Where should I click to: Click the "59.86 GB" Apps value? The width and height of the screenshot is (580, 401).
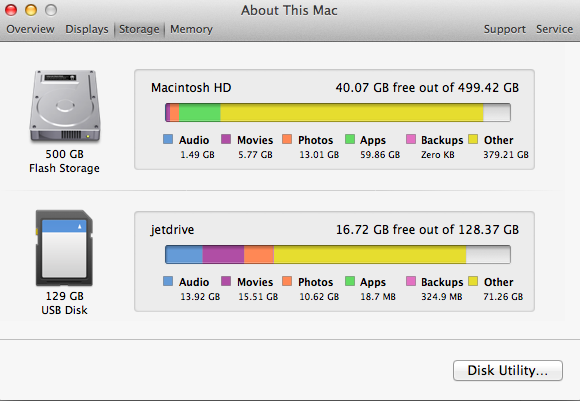point(380,155)
